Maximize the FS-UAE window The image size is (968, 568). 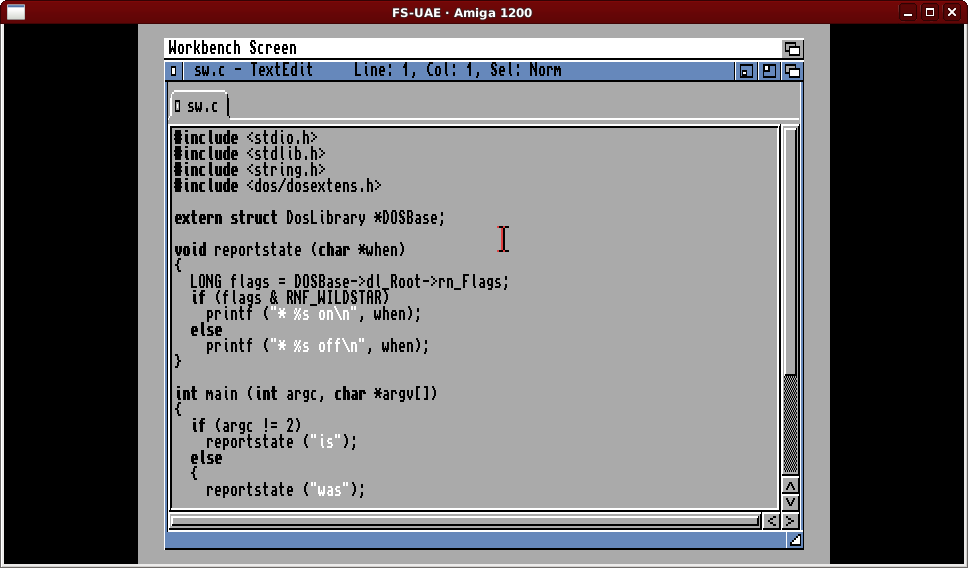pyautogui.click(x=930, y=12)
